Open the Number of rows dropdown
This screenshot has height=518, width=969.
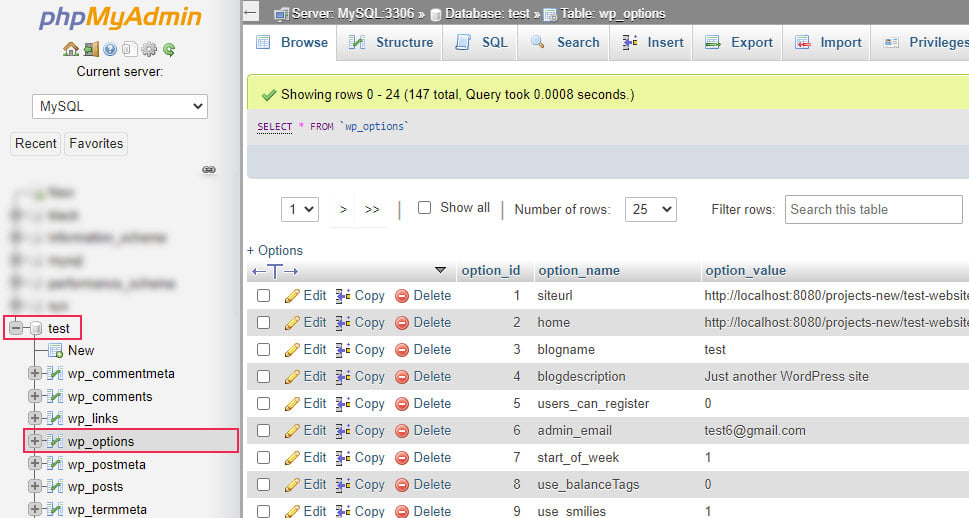coord(651,210)
